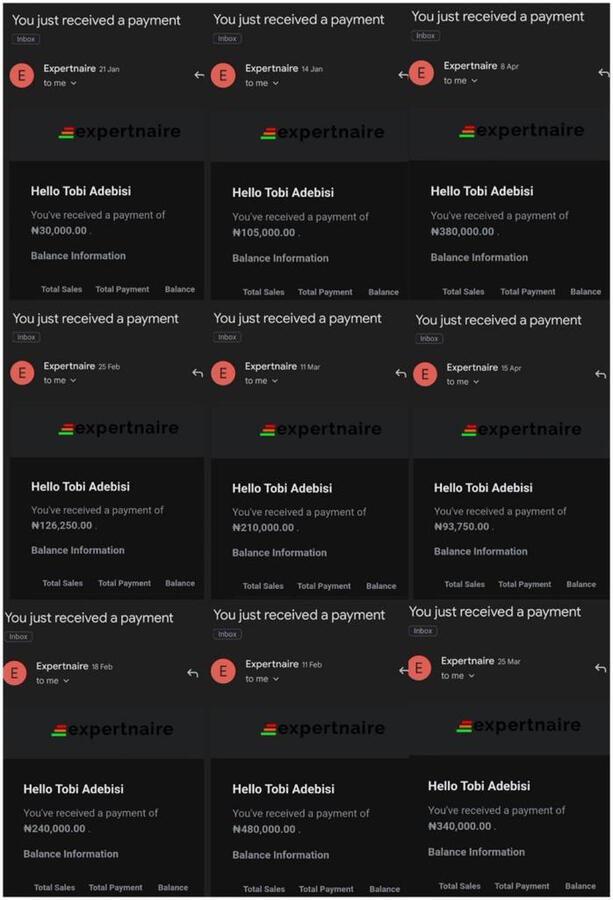The height and width of the screenshot is (900, 613).
Task: Click Inbox label on 21 Jan email
Action: (x=27, y=39)
